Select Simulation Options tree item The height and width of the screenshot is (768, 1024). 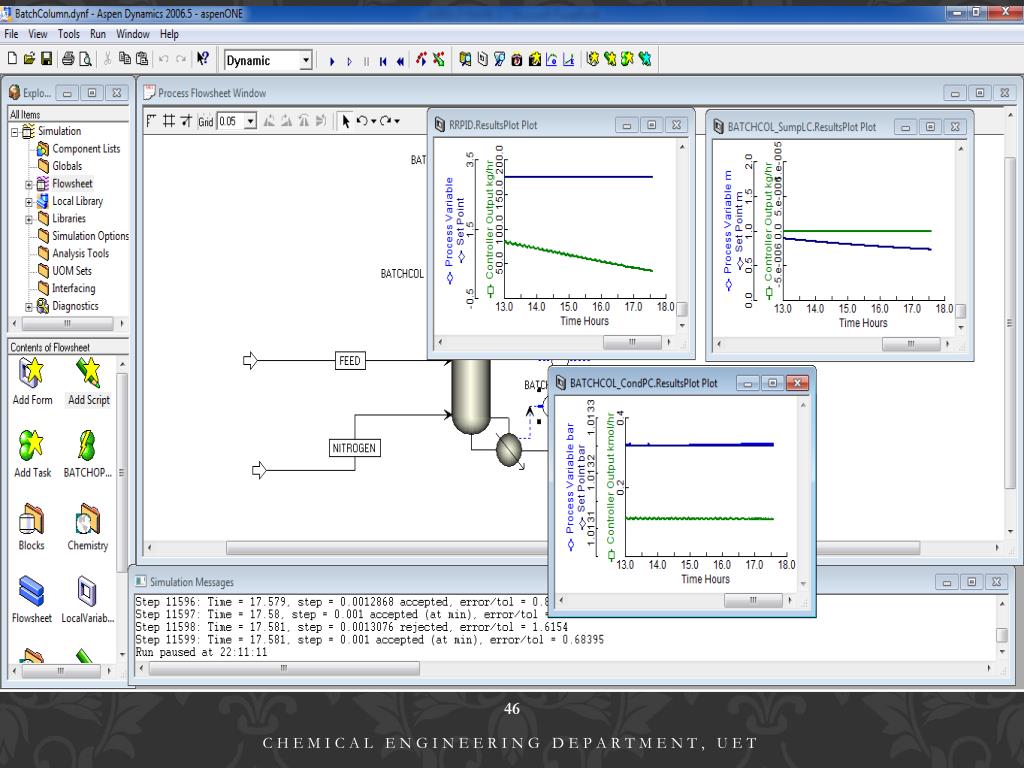(90, 236)
